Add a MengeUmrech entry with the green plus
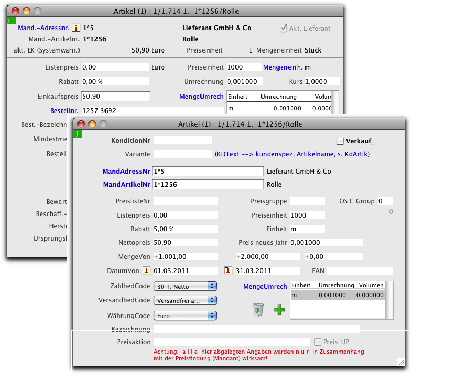 coord(279,310)
